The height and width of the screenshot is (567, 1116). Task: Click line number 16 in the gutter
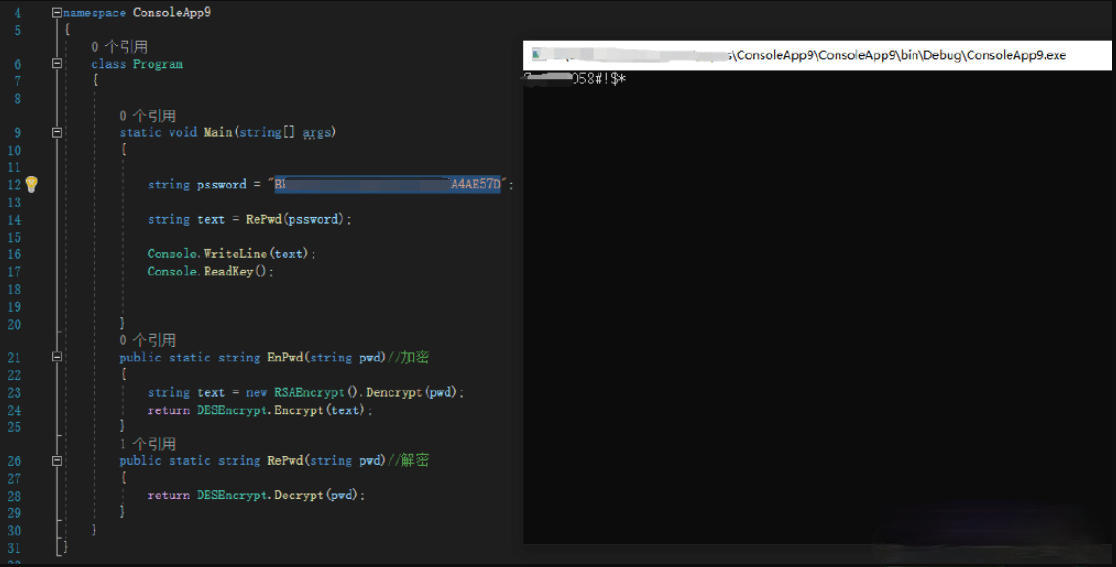pos(14,254)
